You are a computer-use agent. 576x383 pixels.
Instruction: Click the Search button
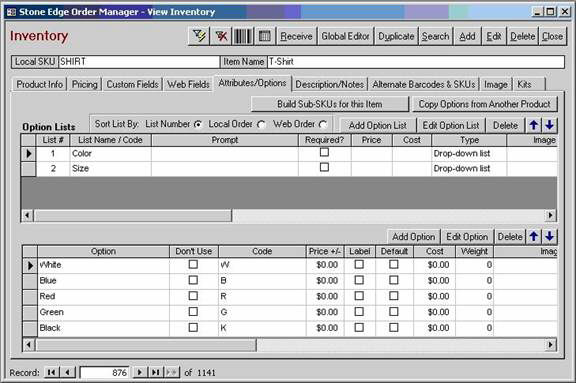click(x=435, y=36)
